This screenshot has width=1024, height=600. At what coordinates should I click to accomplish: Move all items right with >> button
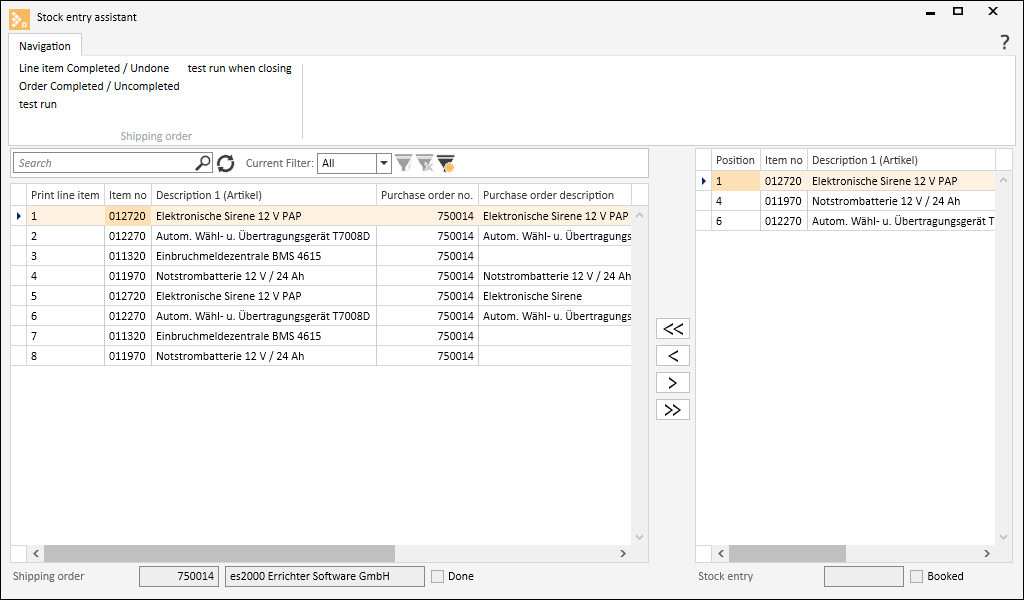tap(673, 409)
